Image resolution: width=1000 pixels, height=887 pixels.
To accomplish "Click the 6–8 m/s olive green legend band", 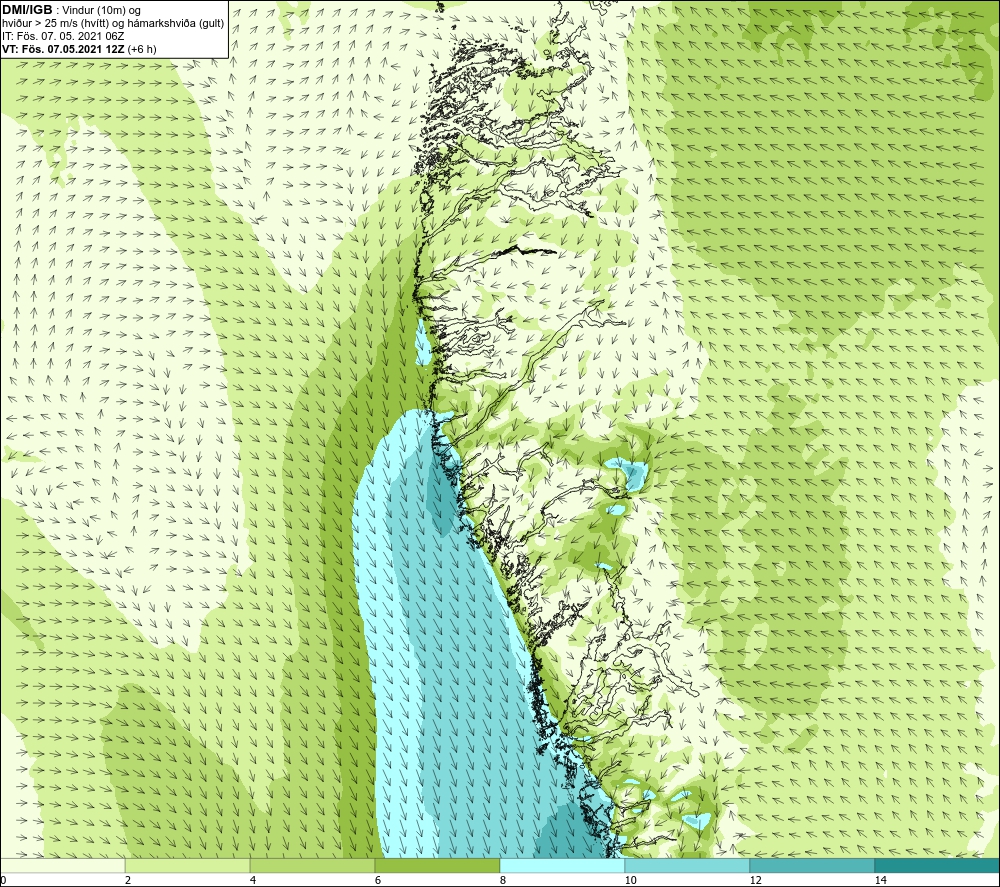I will click(x=438, y=865).
